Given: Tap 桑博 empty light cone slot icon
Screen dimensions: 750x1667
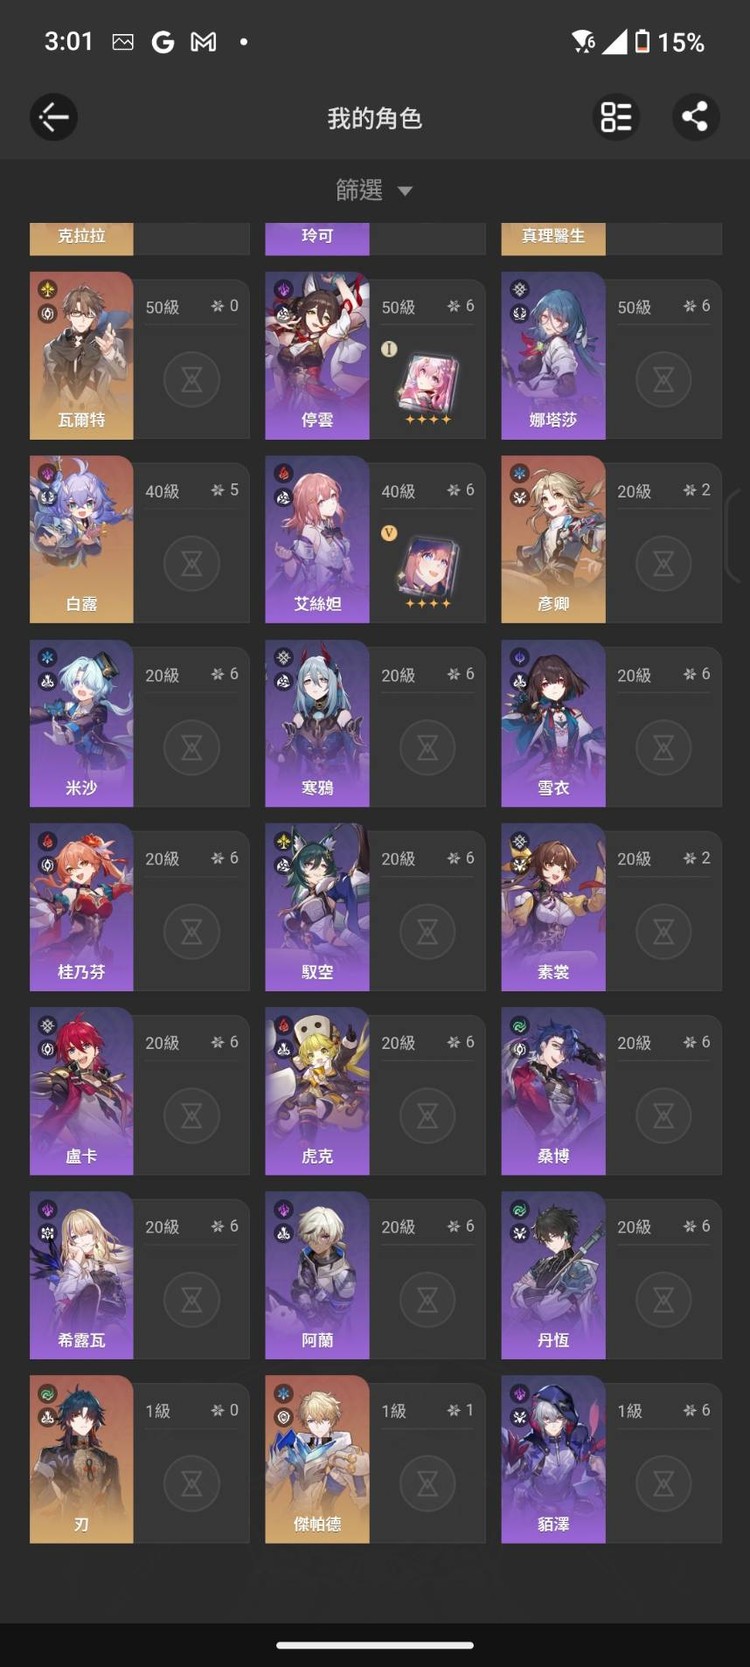Looking at the screenshot, I should click(664, 1116).
